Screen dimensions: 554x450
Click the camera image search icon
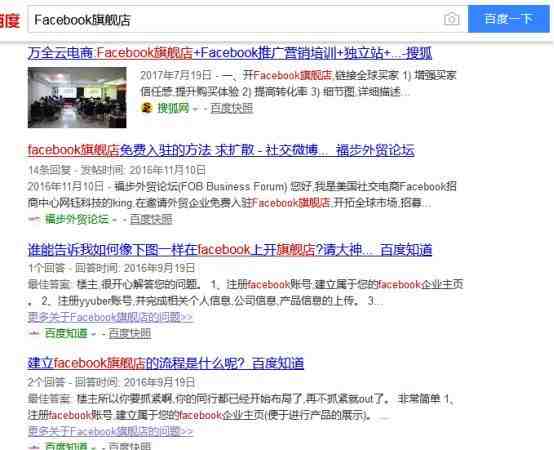(x=452, y=19)
